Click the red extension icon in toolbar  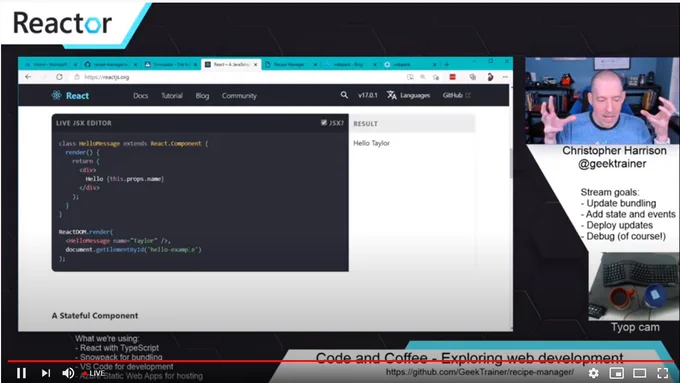click(x=453, y=77)
